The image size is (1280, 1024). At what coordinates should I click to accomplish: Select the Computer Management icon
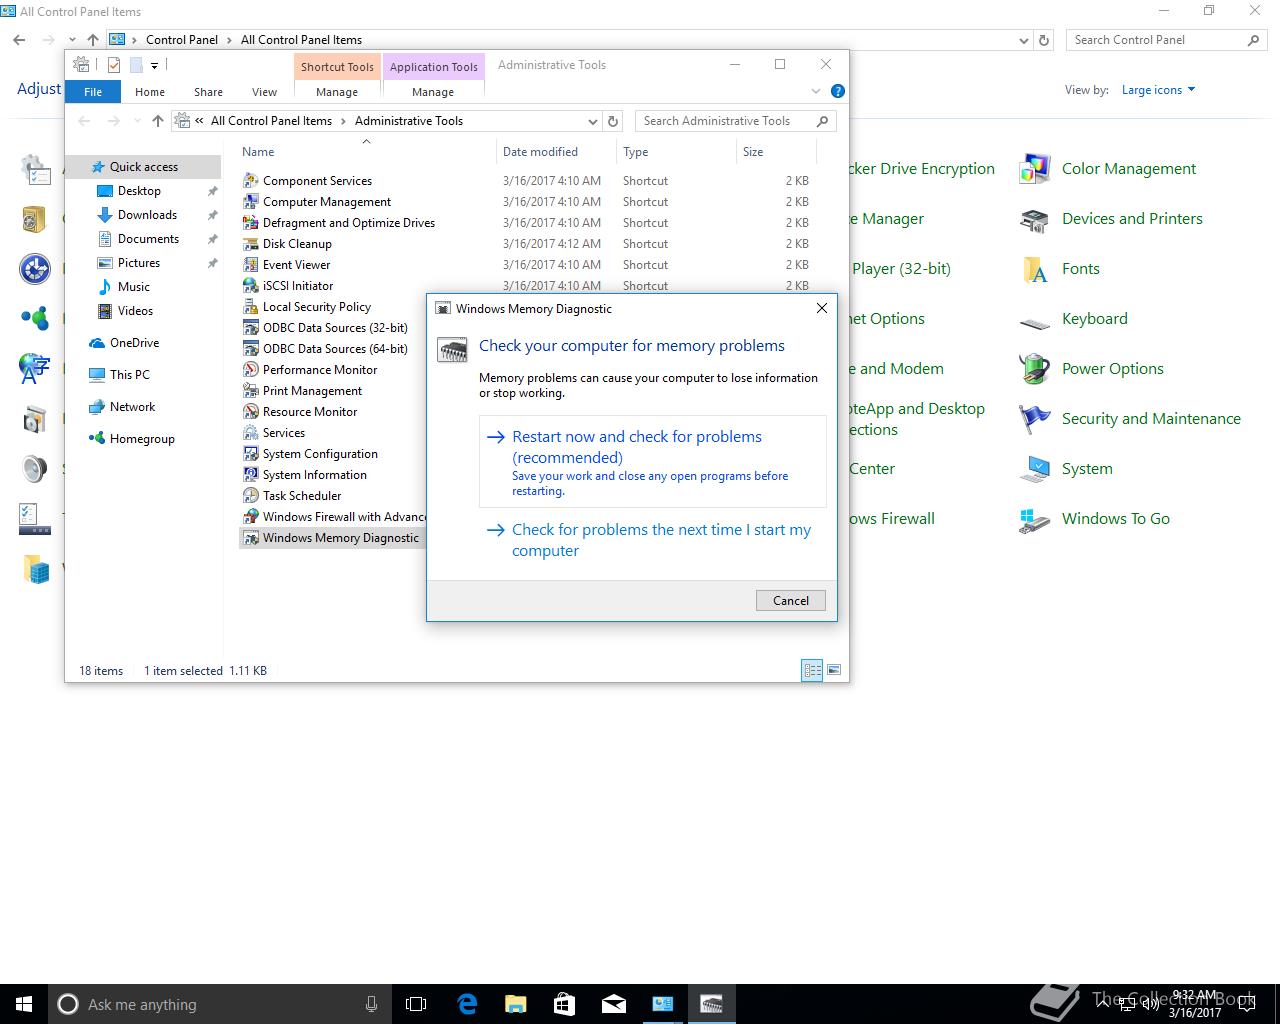pyautogui.click(x=251, y=202)
